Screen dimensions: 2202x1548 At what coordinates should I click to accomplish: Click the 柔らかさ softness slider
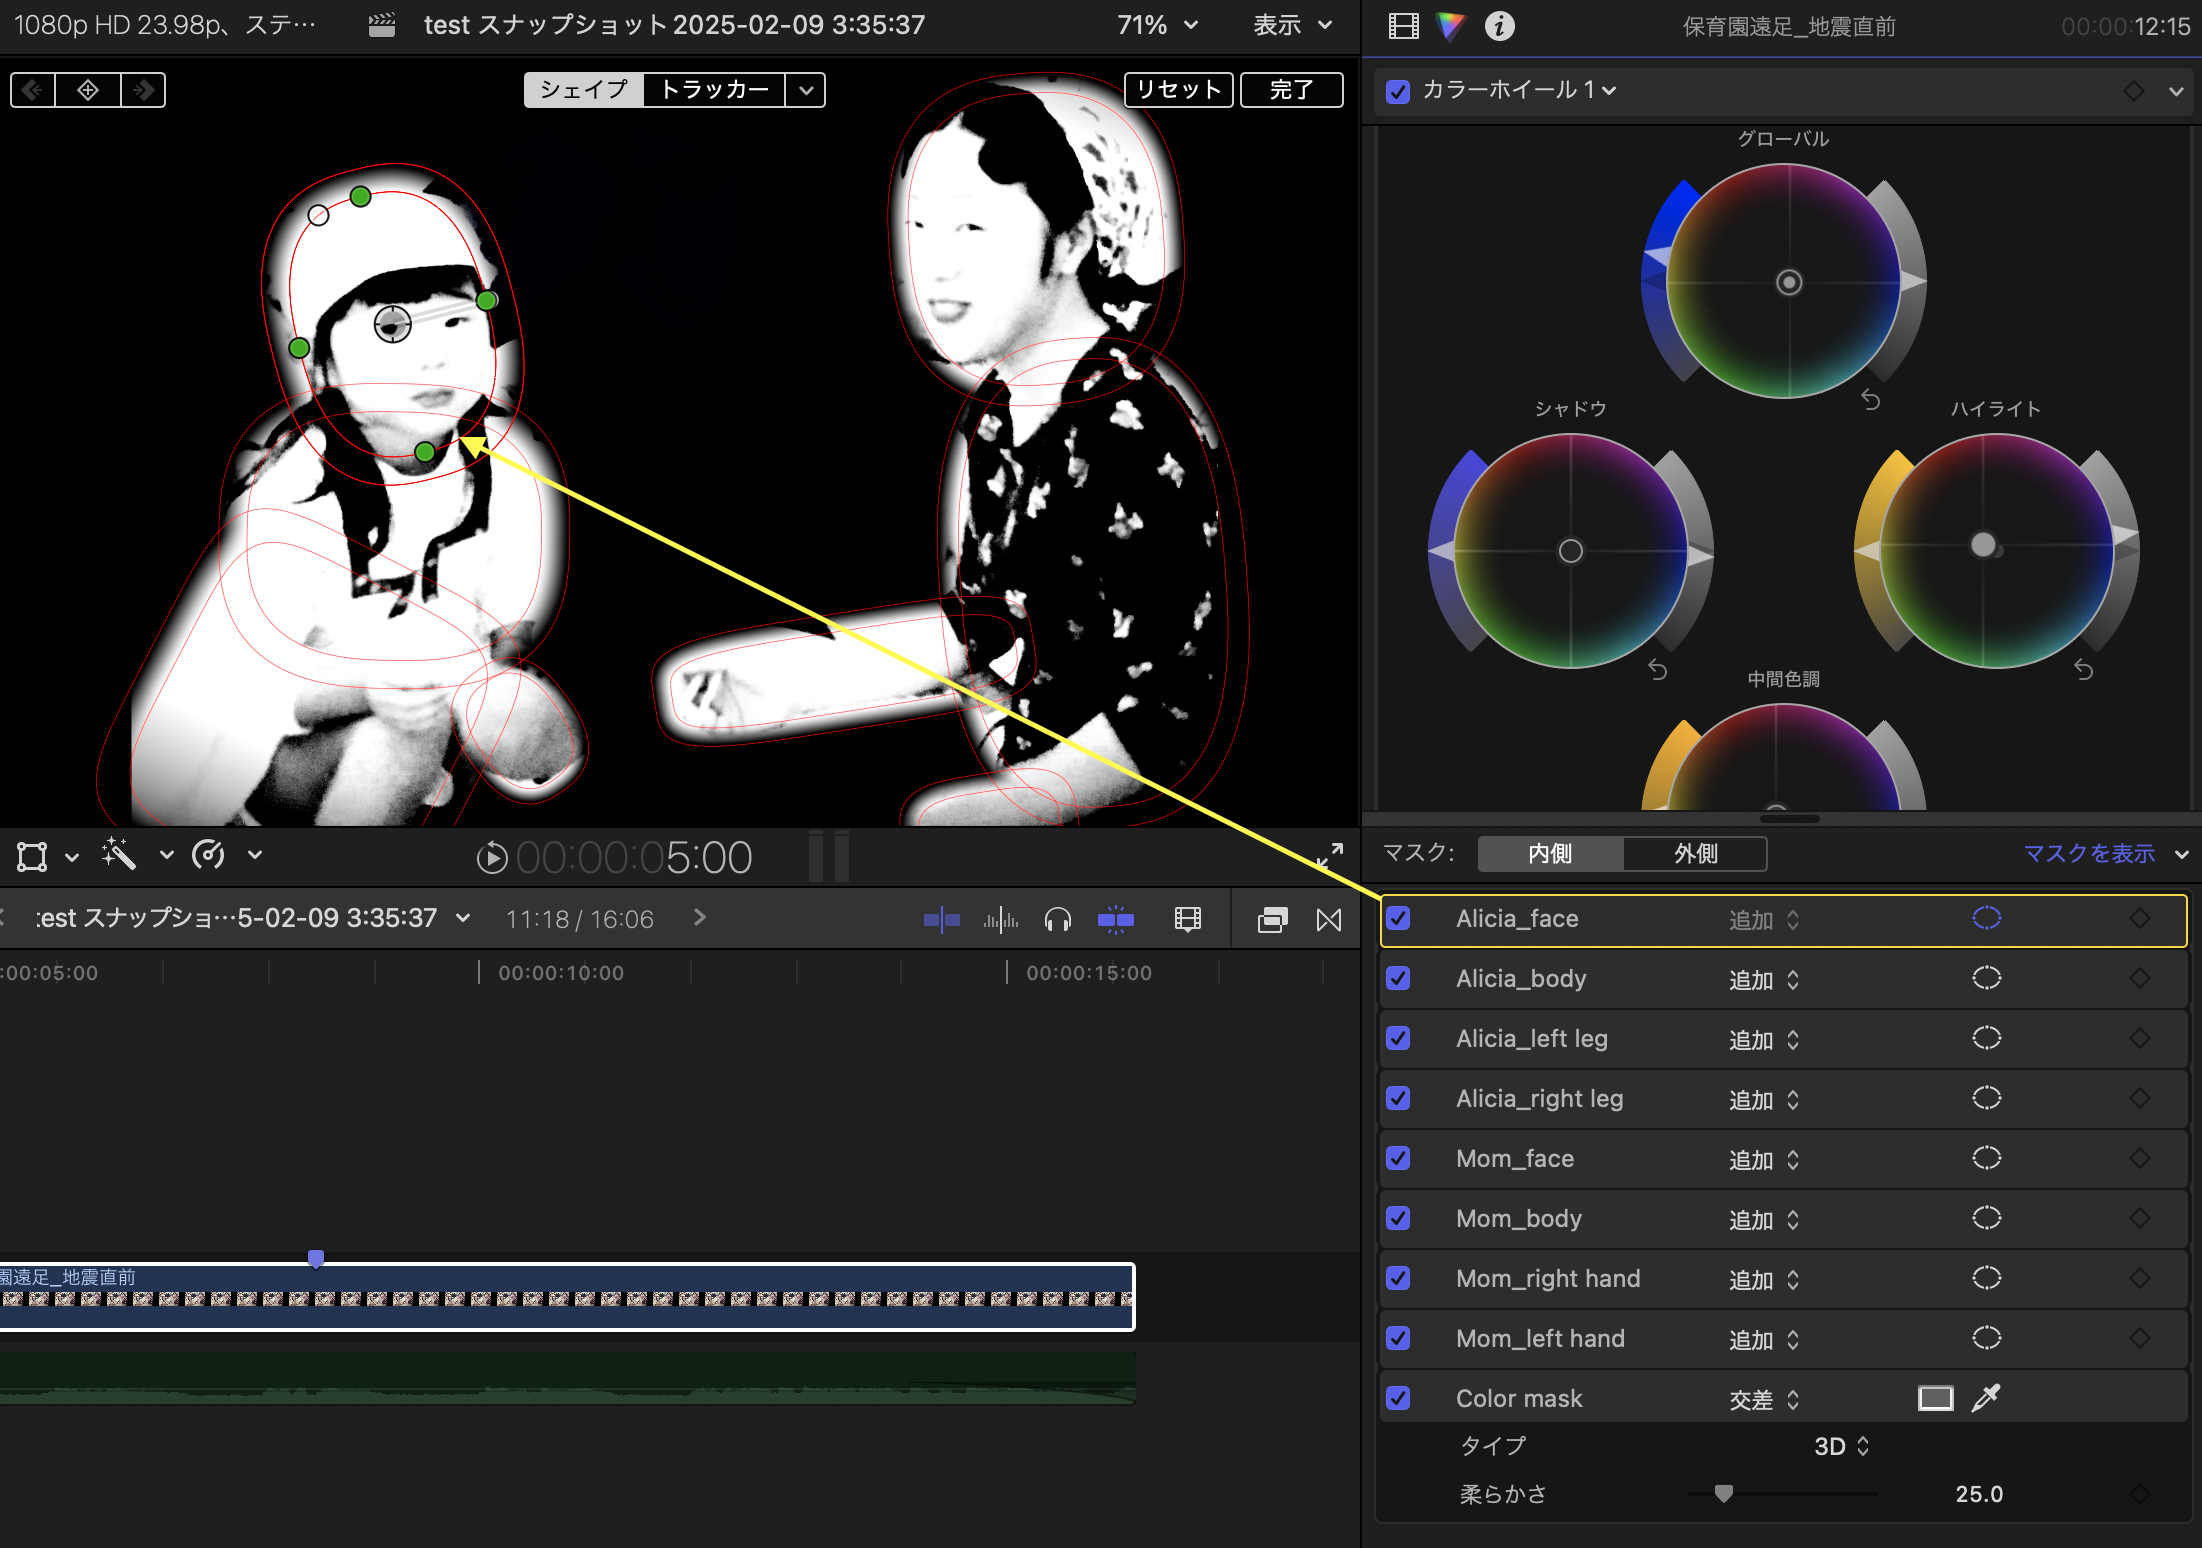pyautogui.click(x=1723, y=1493)
